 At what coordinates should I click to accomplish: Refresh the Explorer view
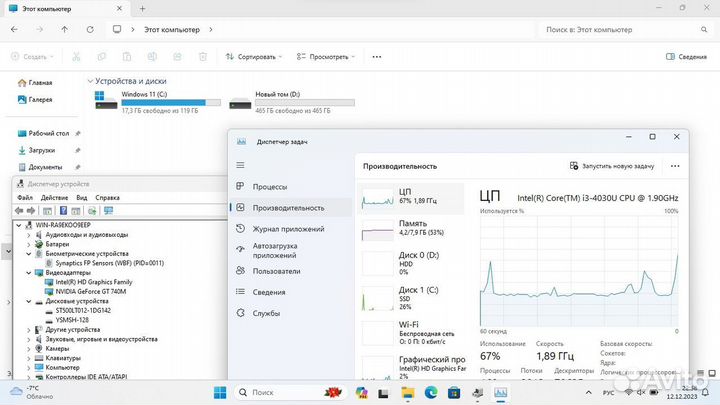[x=90, y=29]
